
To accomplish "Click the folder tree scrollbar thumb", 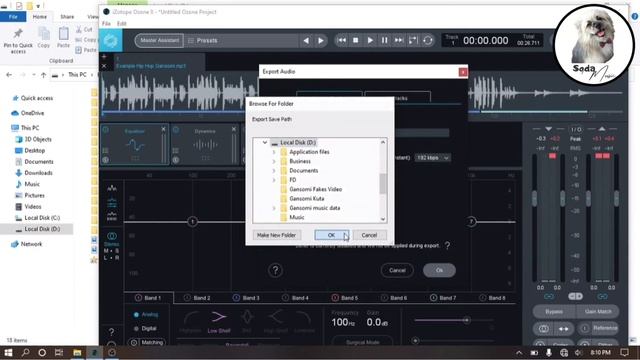I will pos(382,183).
